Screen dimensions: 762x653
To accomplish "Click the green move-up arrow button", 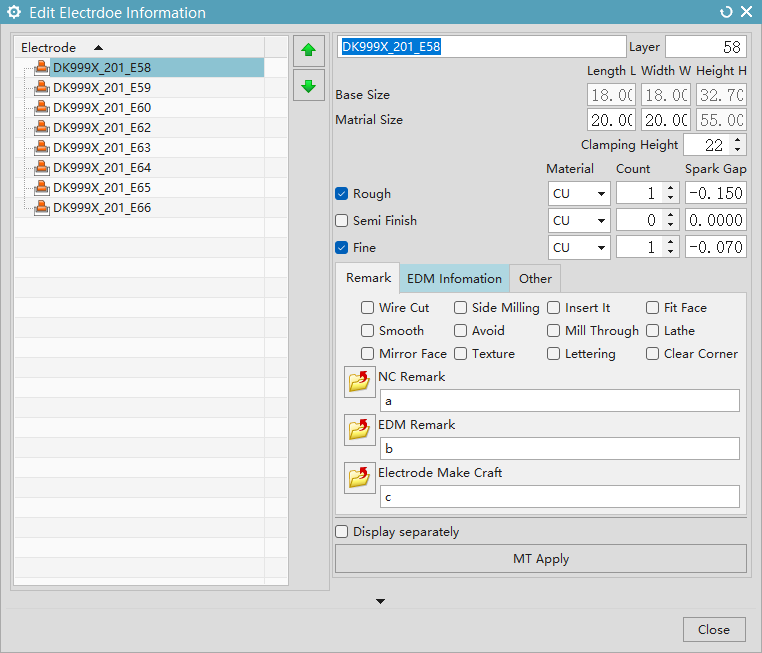I will (308, 49).
